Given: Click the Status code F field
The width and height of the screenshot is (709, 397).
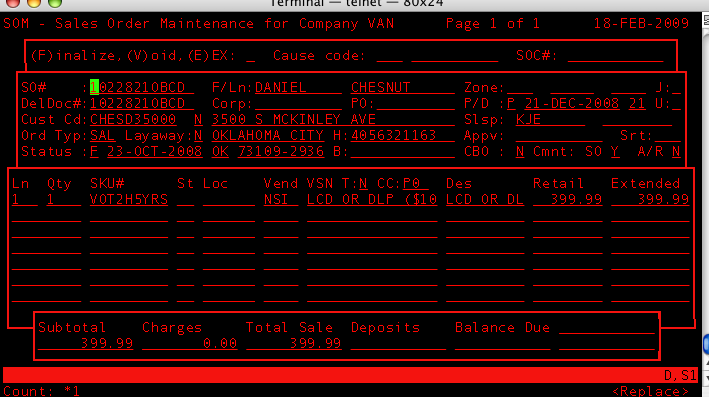Looking at the screenshot, I should point(94,151).
